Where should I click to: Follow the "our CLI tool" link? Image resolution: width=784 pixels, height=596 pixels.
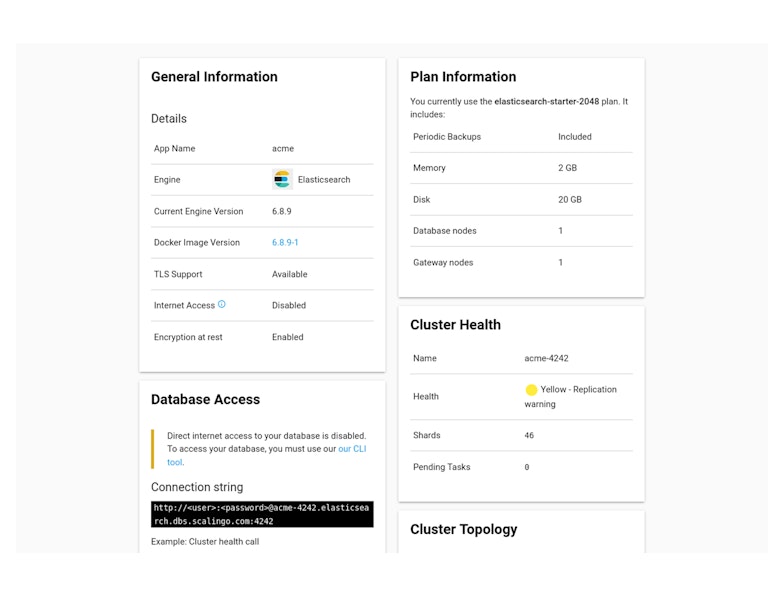click(x=352, y=450)
